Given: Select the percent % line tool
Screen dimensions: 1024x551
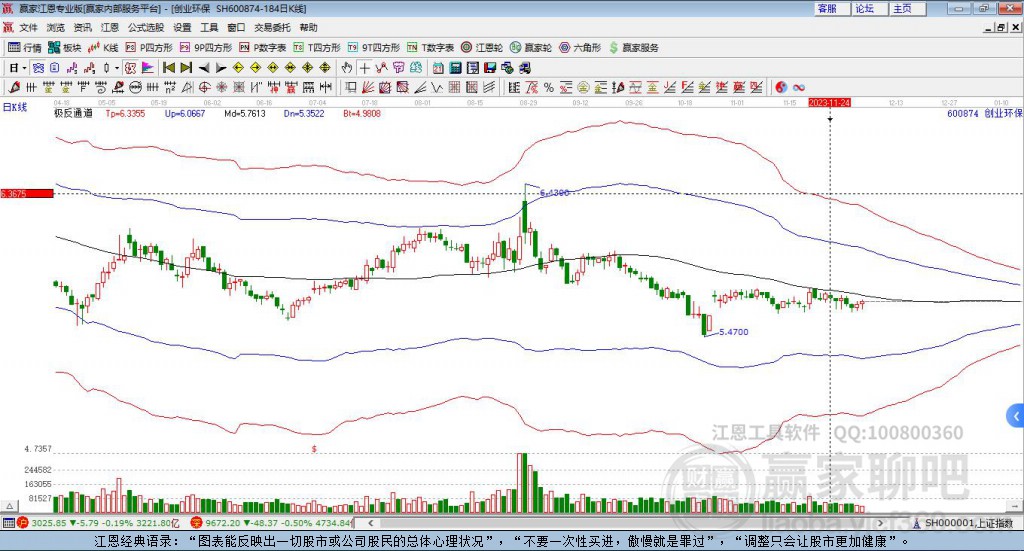Looking at the screenshot, I should click(549, 87).
